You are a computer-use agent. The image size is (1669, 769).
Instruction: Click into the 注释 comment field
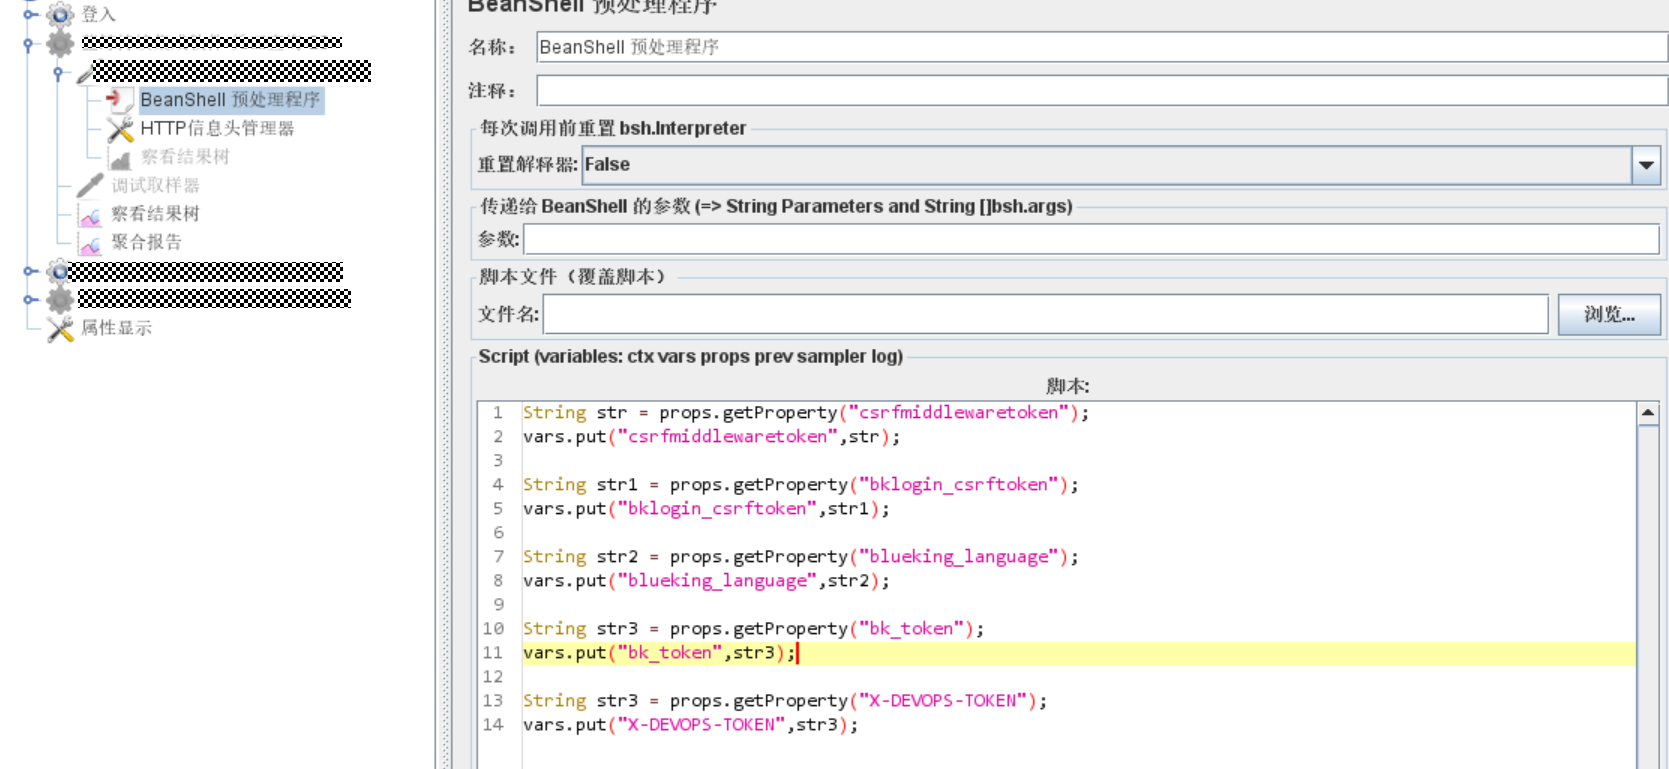coord(1102,90)
